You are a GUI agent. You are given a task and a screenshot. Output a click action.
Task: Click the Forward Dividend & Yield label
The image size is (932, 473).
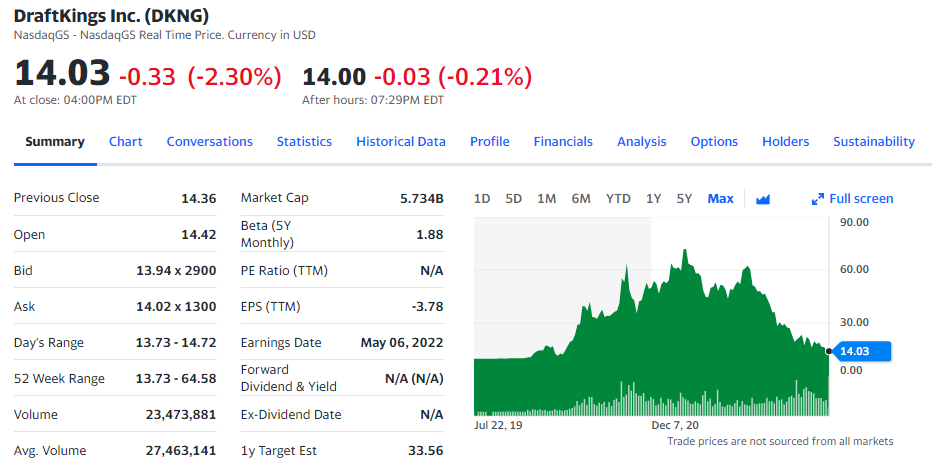pos(289,378)
